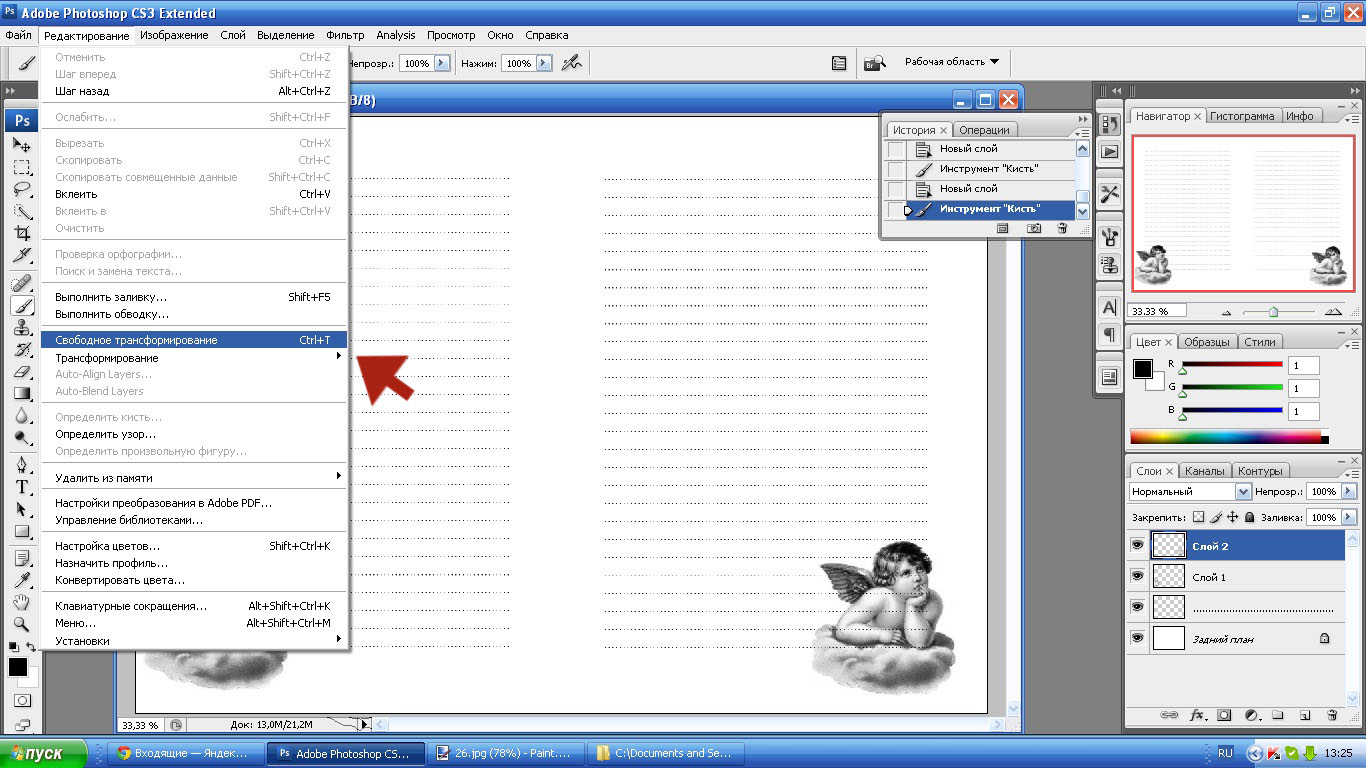Choose Свободное трансформирование from the menu
Image resolution: width=1366 pixels, height=768 pixels.
[194, 340]
